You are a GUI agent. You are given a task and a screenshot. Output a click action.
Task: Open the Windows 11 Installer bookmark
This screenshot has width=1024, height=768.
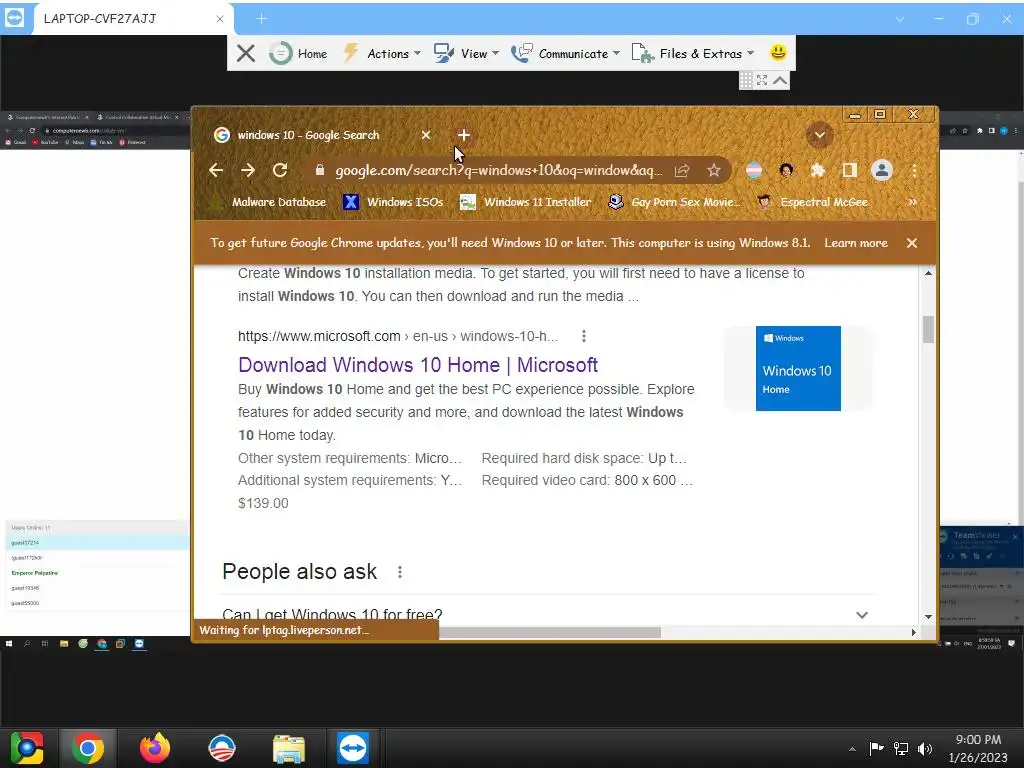click(x=526, y=202)
